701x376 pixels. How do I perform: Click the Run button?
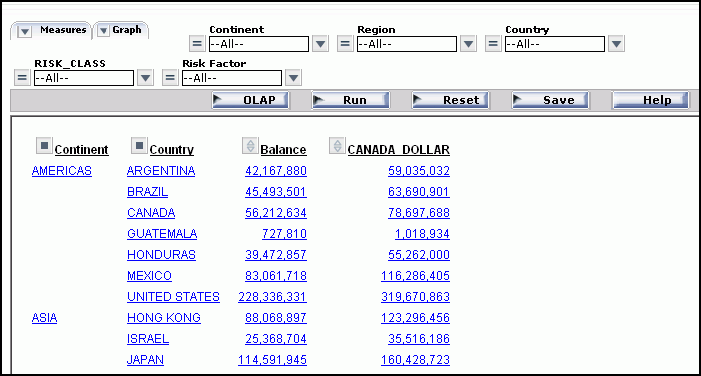pyautogui.click(x=350, y=100)
